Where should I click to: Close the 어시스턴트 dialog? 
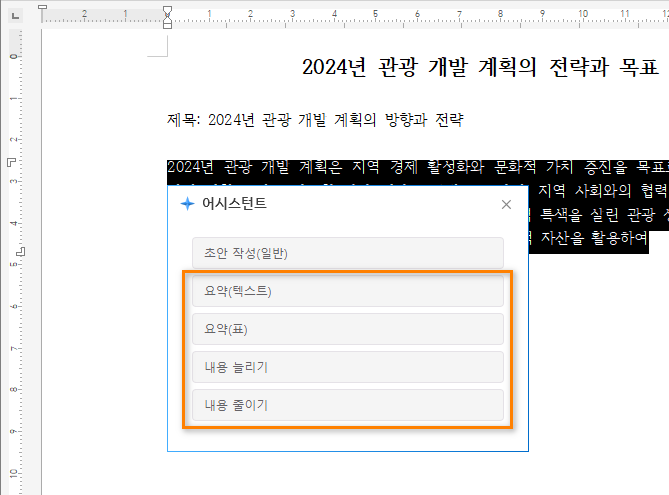click(506, 205)
